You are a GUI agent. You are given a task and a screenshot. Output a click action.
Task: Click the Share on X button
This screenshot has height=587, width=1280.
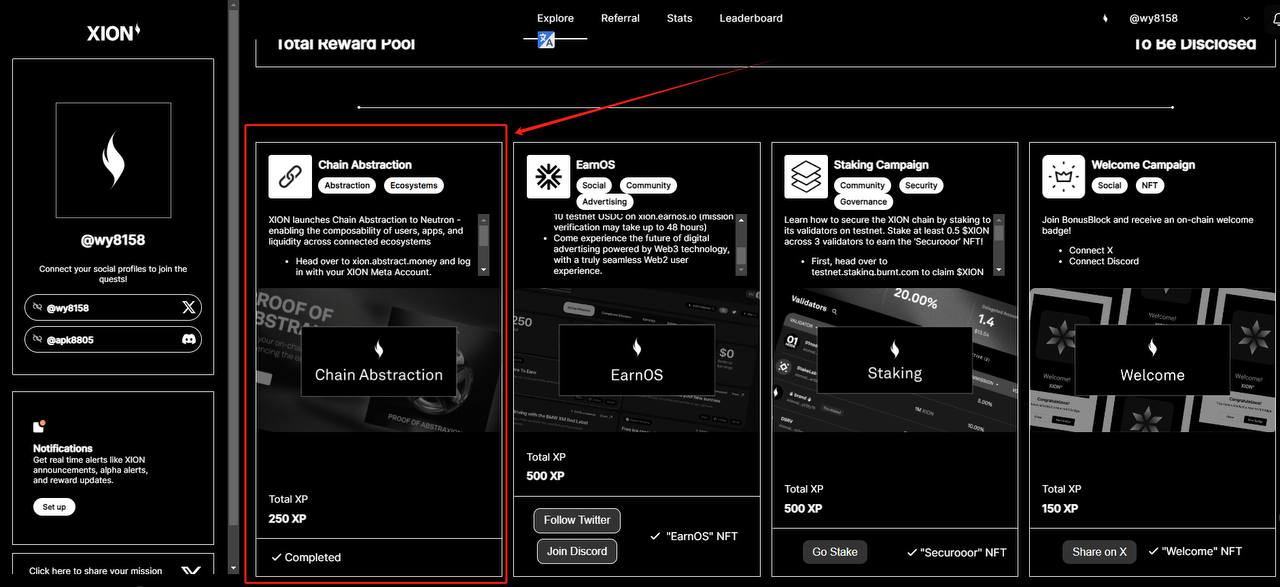click(1100, 551)
